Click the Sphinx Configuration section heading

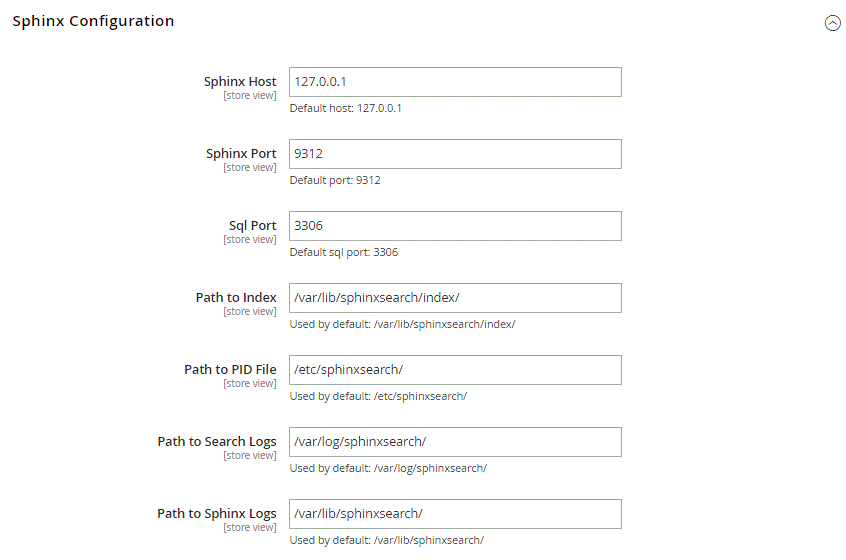click(x=93, y=21)
